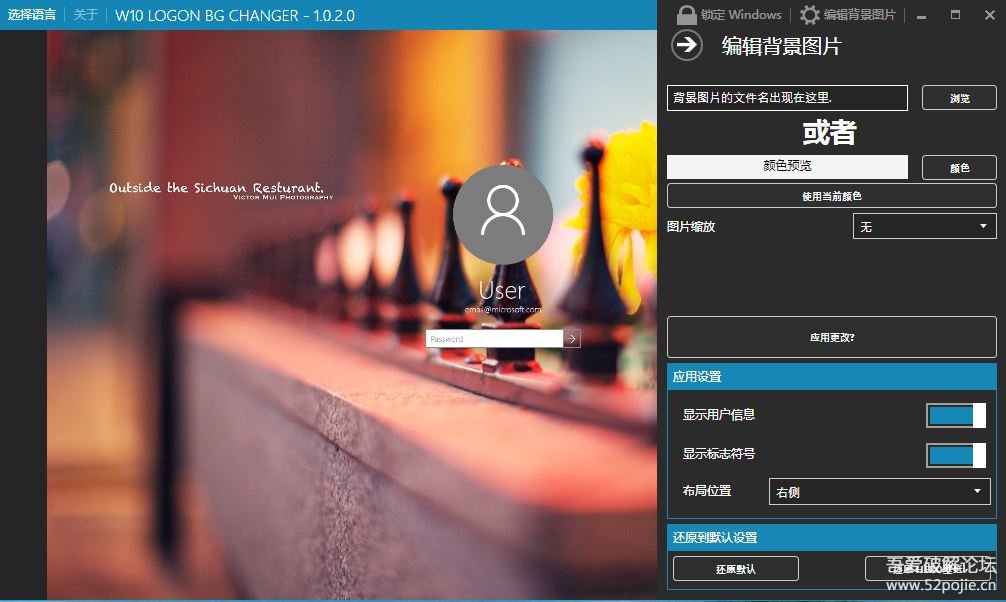Image resolution: width=1006 pixels, height=602 pixels.
Task: Click the background image filename field
Action: pyautogui.click(x=787, y=98)
